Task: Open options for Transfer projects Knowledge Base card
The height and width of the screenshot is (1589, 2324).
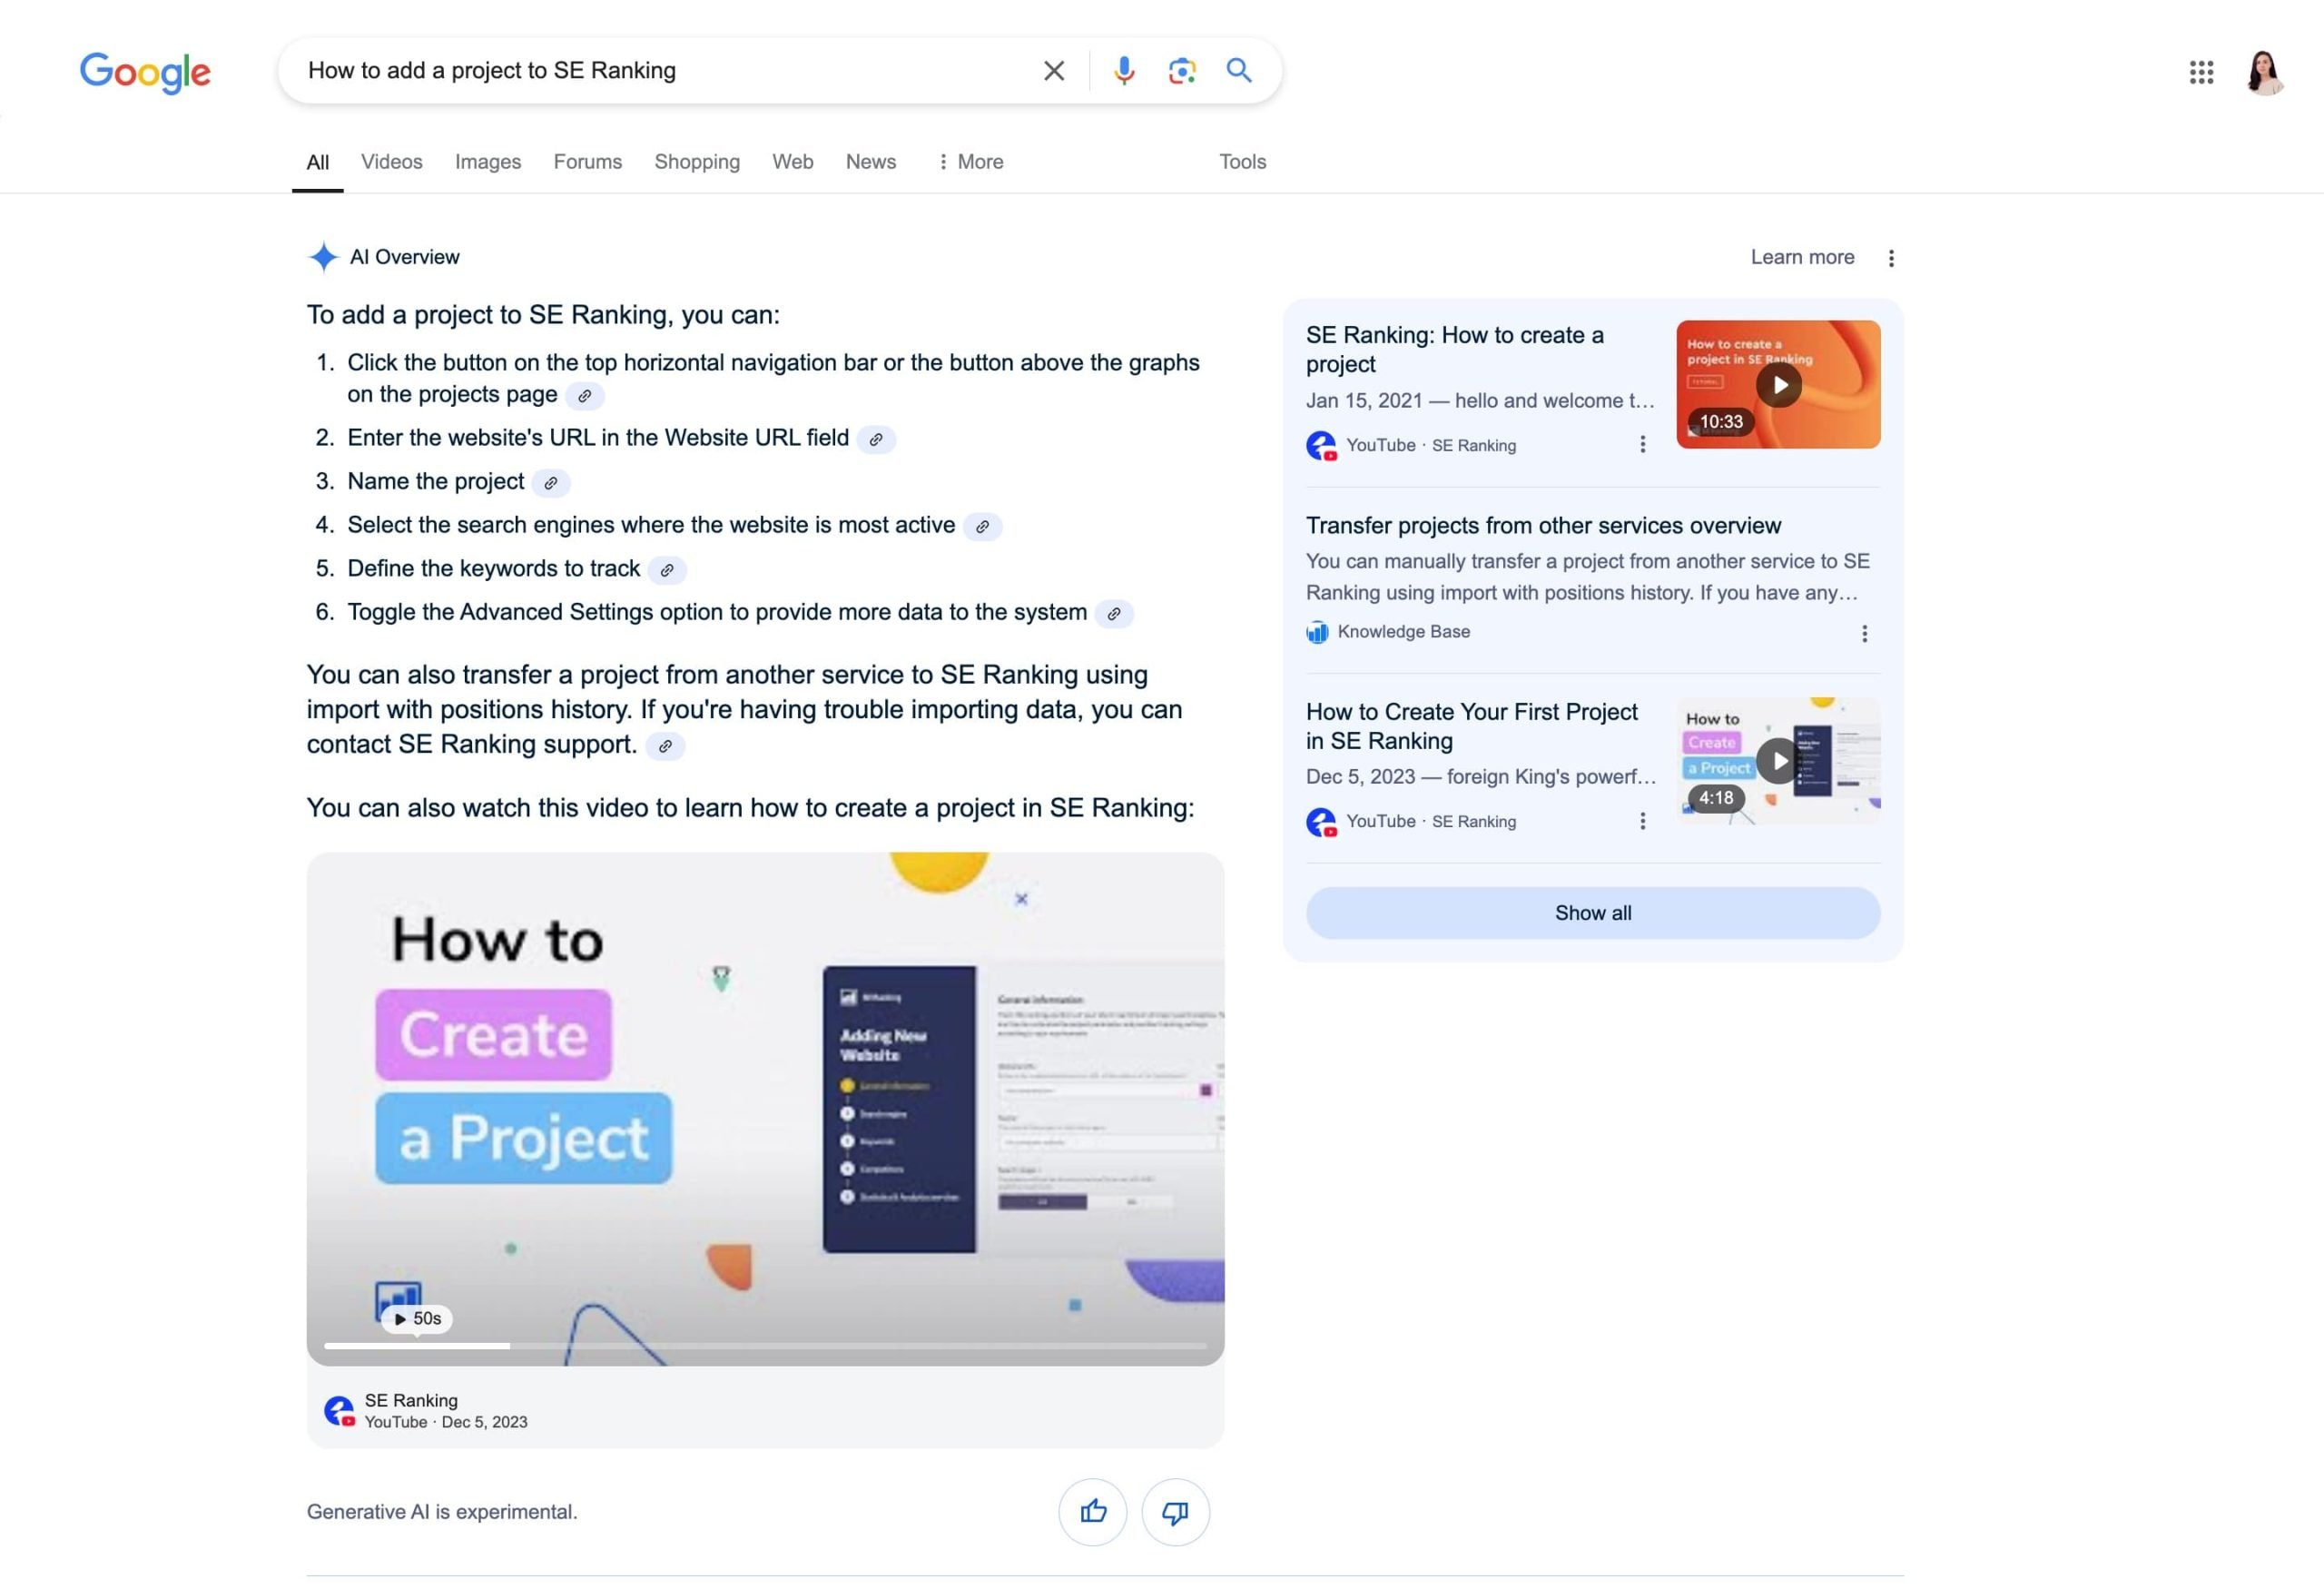Action: coord(1864,634)
